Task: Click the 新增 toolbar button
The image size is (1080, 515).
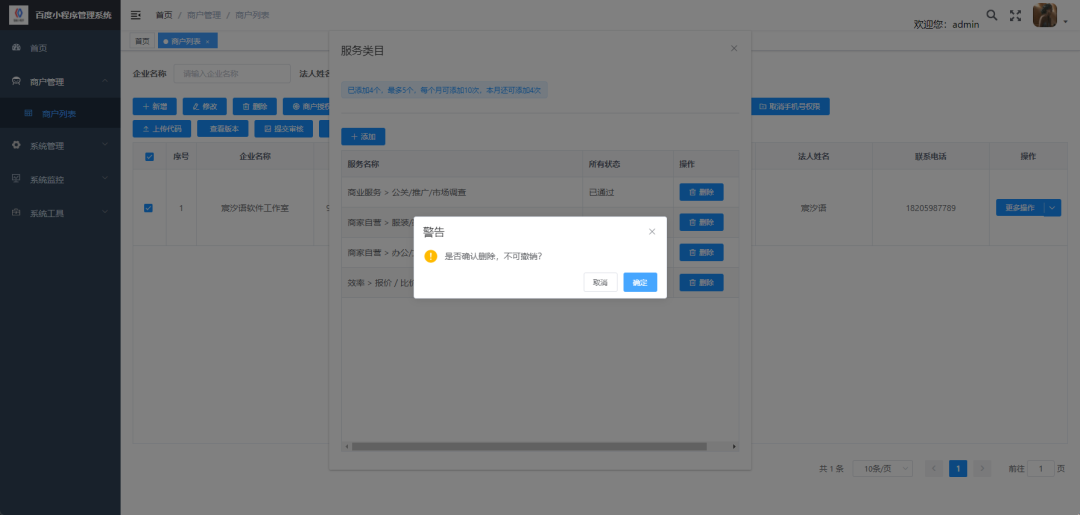Action: (154, 106)
